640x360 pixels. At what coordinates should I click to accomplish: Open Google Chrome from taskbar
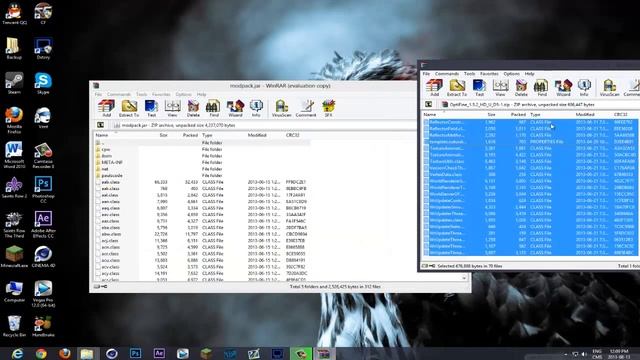(41, 353)
